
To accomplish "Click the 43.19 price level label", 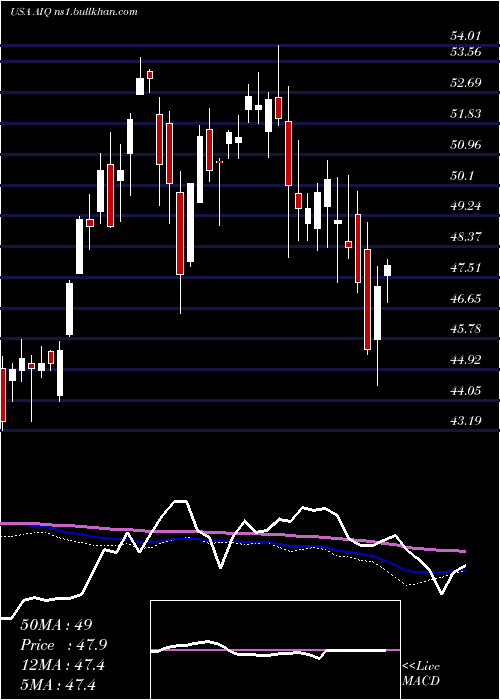I will tap(466, 421).
